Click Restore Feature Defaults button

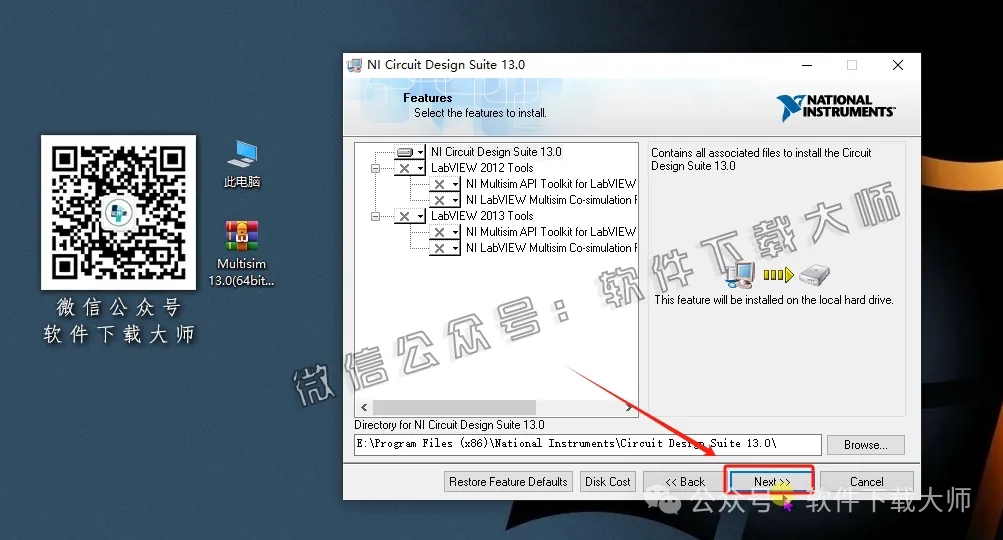tap(508, 482)
